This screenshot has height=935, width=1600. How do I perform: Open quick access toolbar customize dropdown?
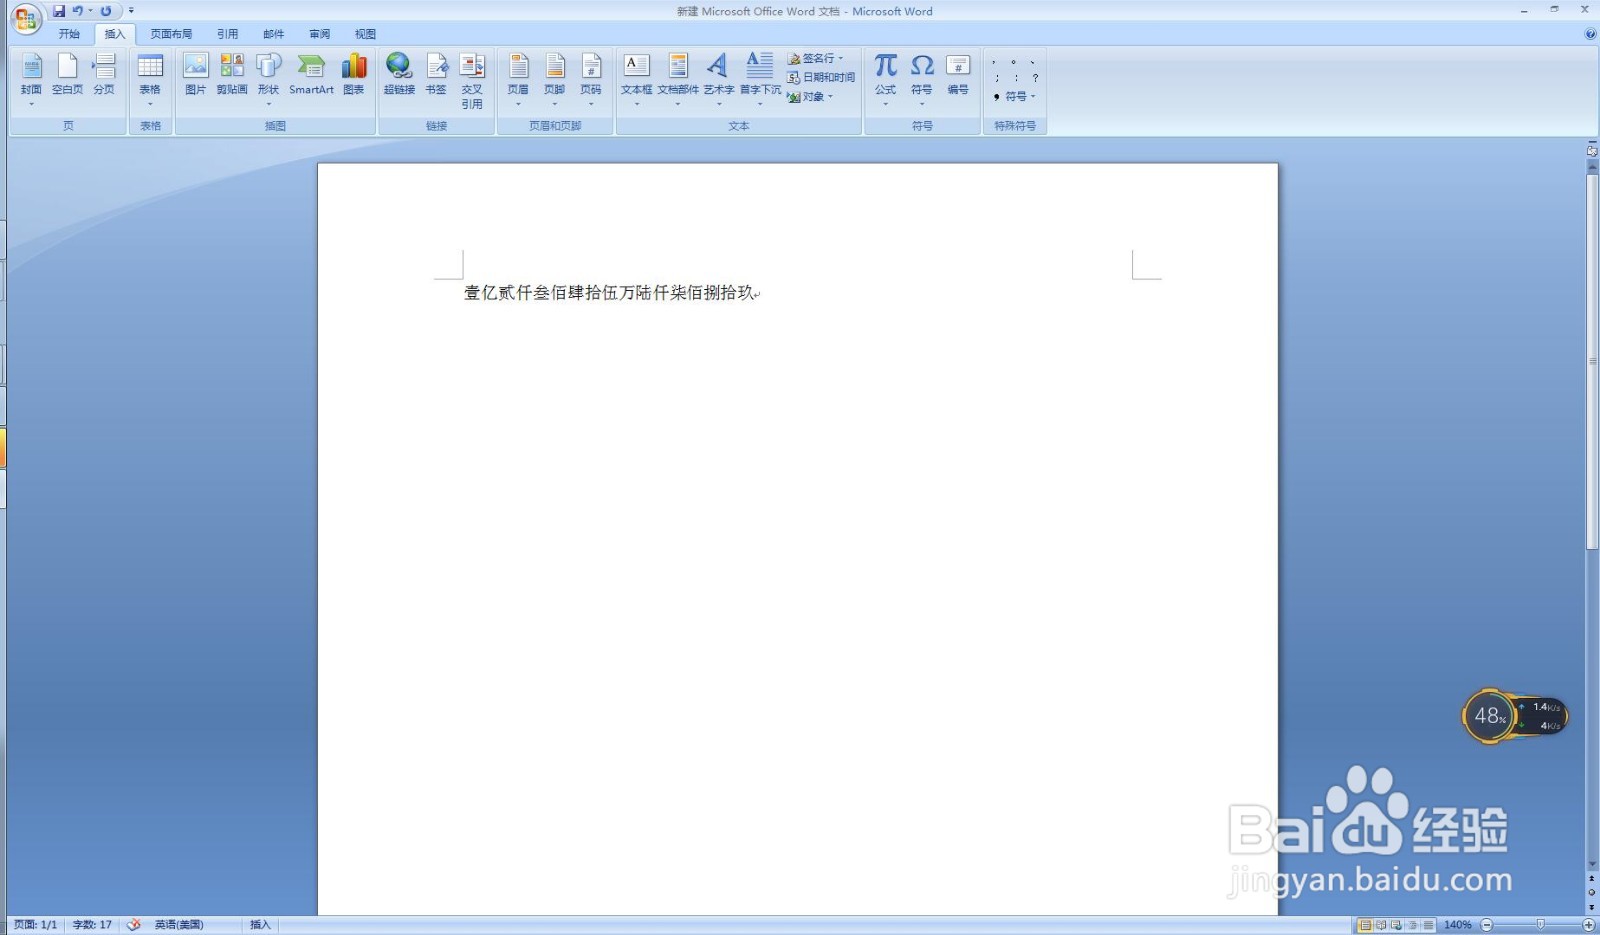coord(131,11)
